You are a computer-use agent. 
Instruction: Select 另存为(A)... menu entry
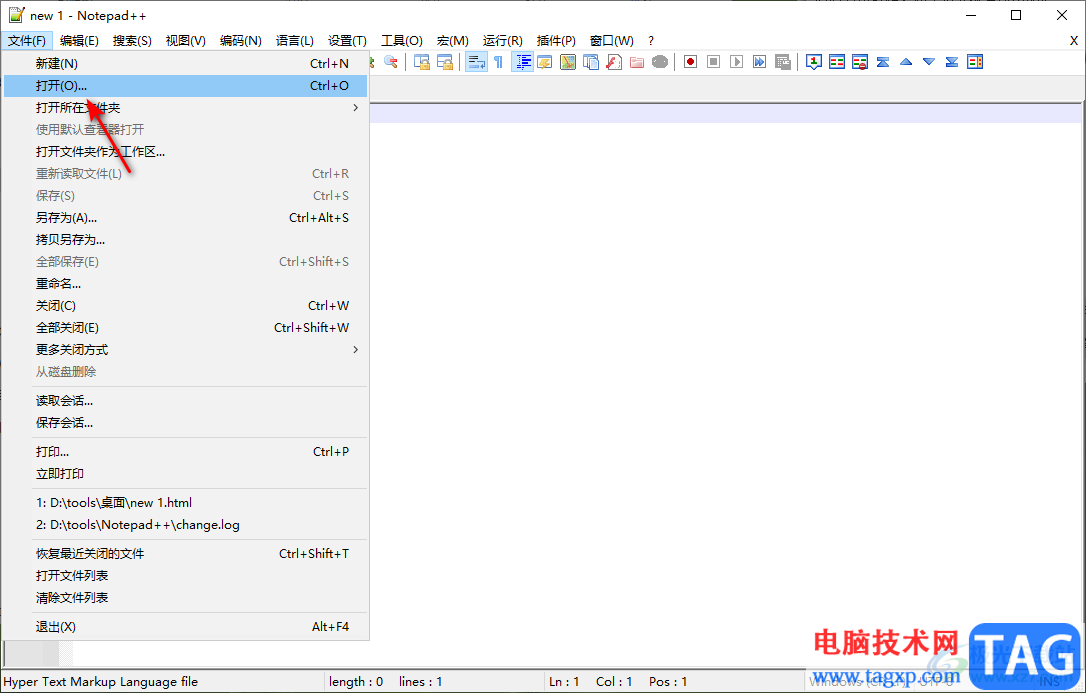[x=186, y=218]
